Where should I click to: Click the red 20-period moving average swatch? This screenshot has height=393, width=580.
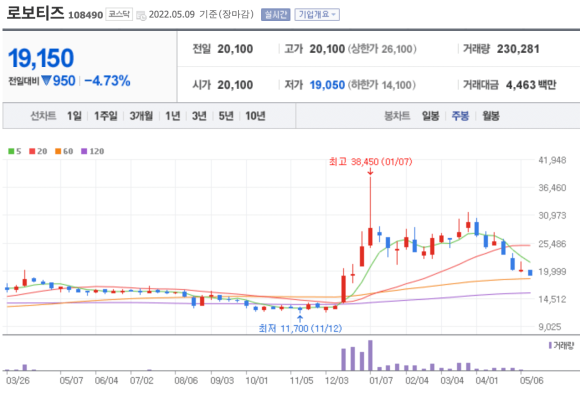point(32,151)
